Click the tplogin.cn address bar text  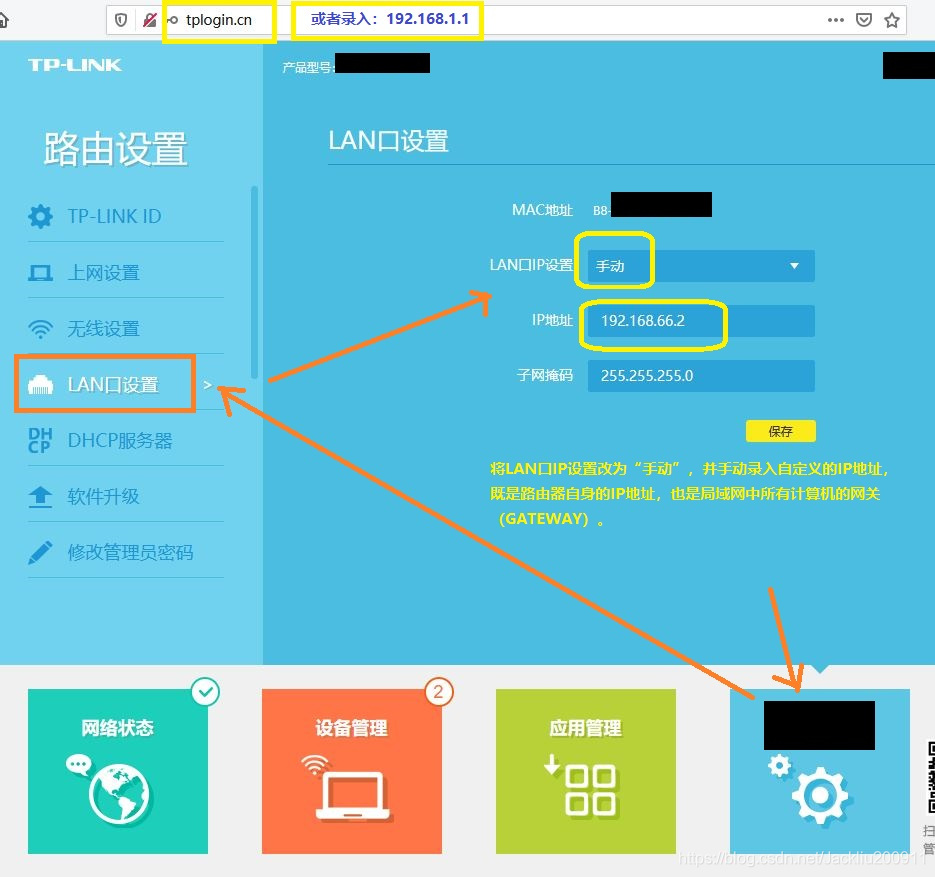point(219,20)
